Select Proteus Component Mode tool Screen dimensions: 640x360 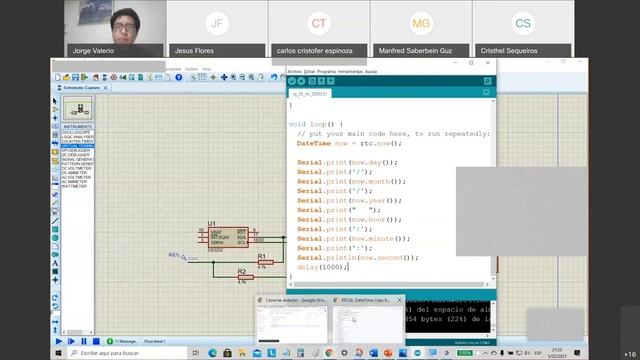click(55, 109)
